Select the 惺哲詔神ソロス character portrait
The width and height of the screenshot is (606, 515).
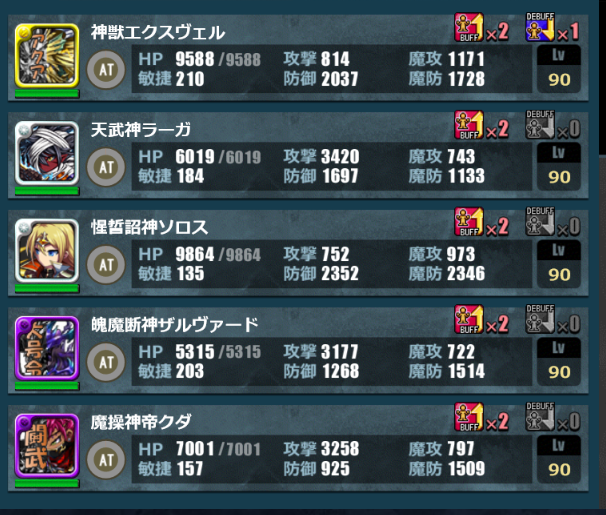pyautogui.click(x=47, y=251)
